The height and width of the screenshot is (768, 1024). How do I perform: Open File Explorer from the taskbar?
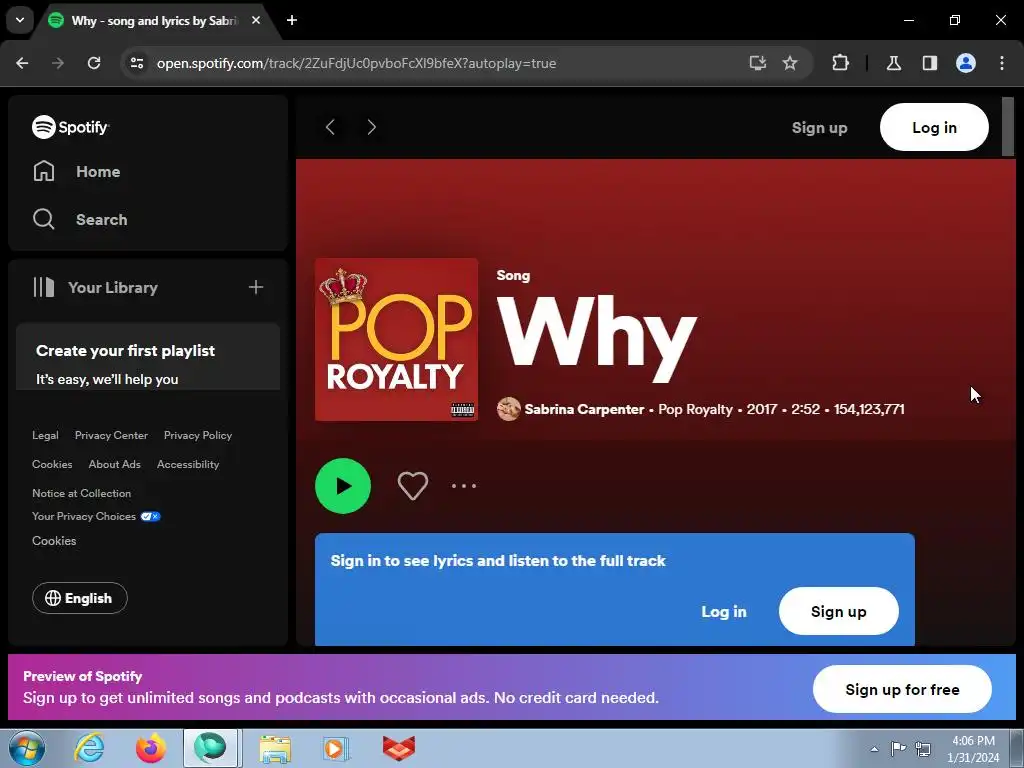point(275,748)
